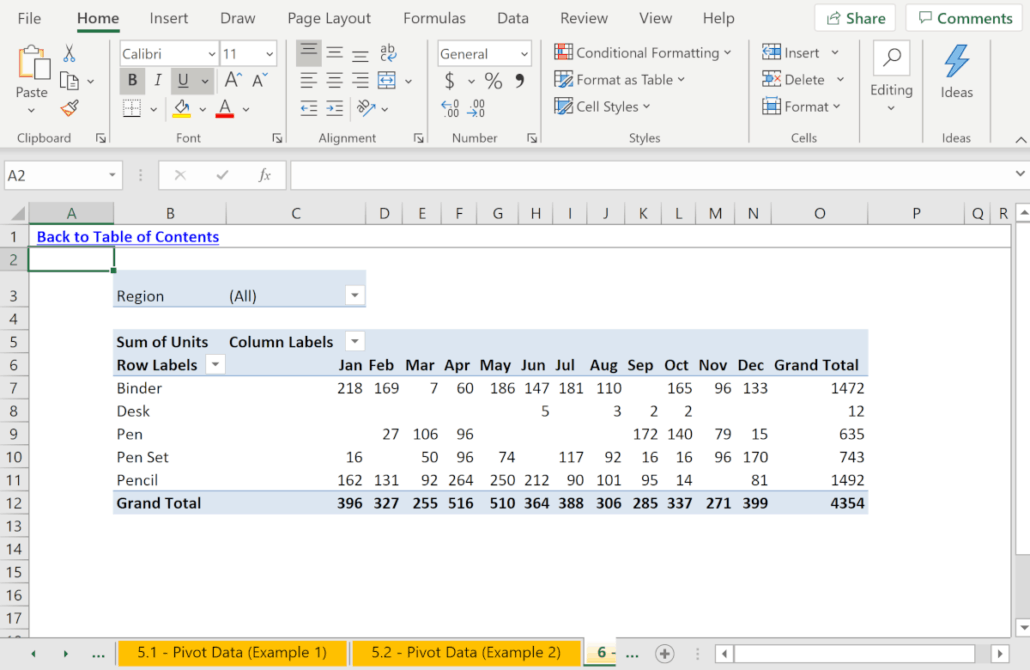
Task: Apply percent style formatting
Action: [x=493, y=81]
